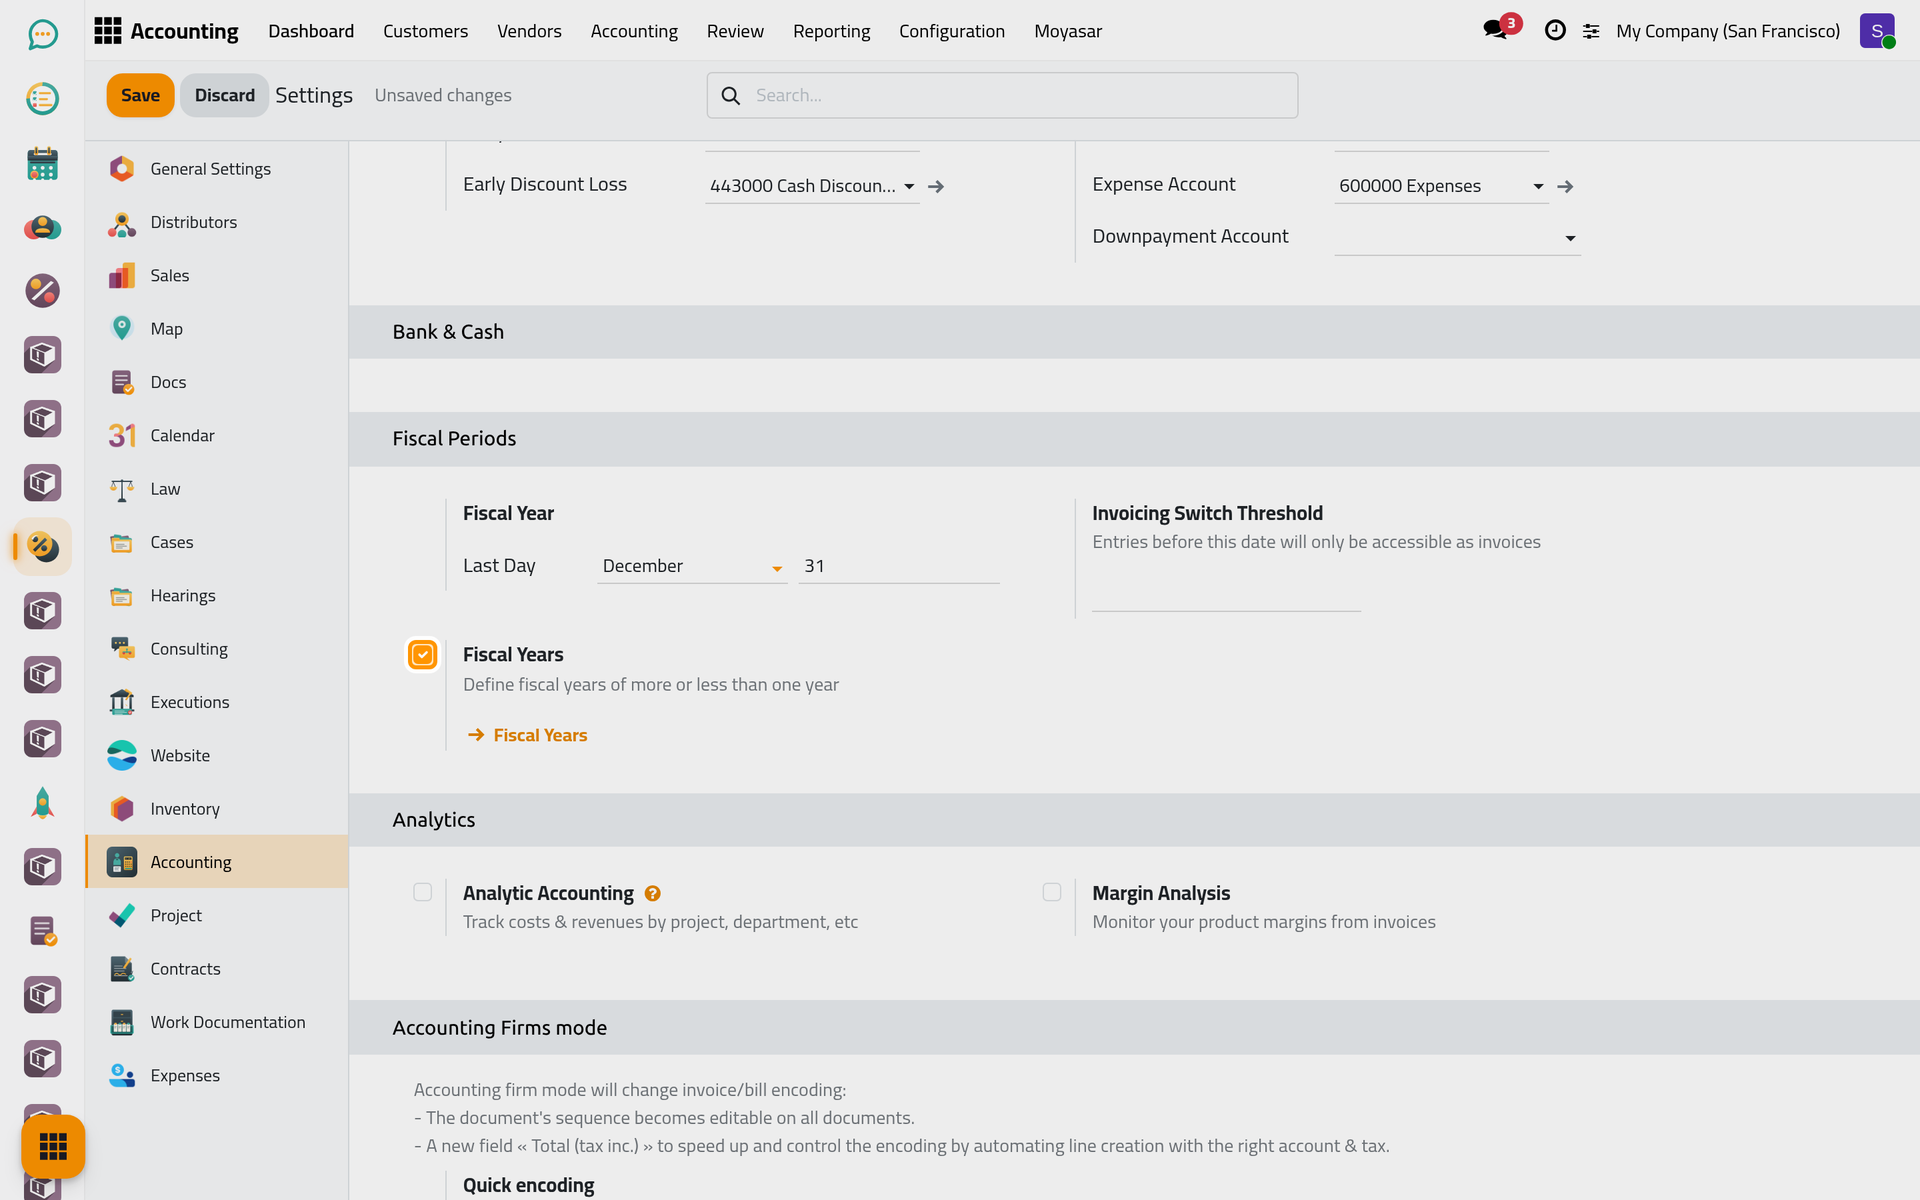The image size is (1920, 1200).
Task: Open the Customers menu
Action: pyautogui.click(x=425, y=31)
